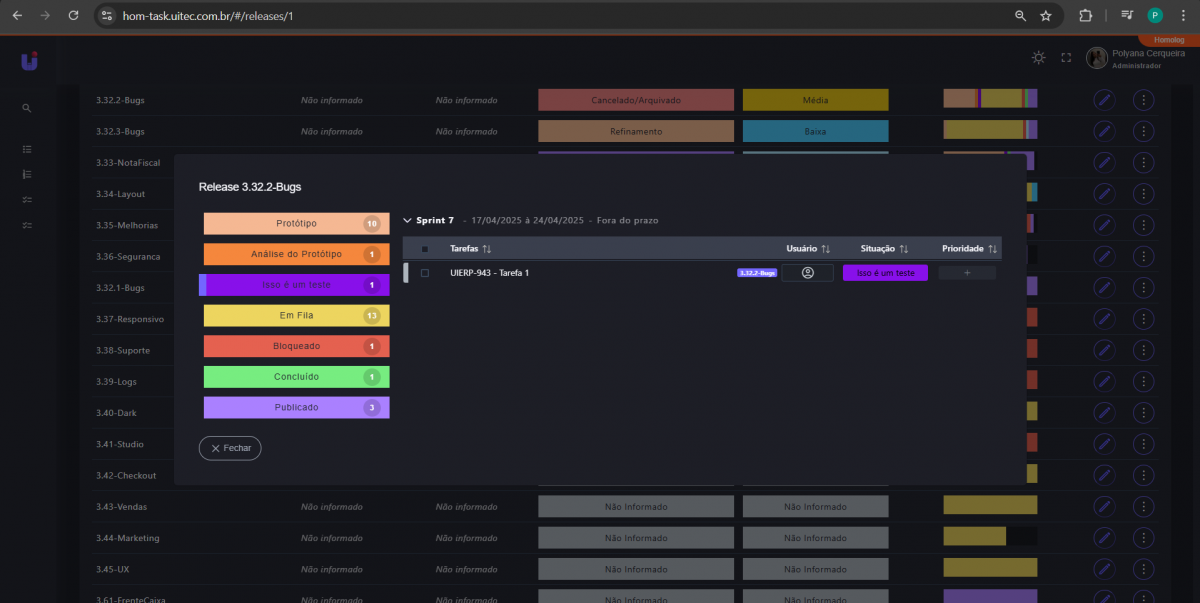Open three-dot menu for 3.32.3-Bugs row

[1144, 131]
